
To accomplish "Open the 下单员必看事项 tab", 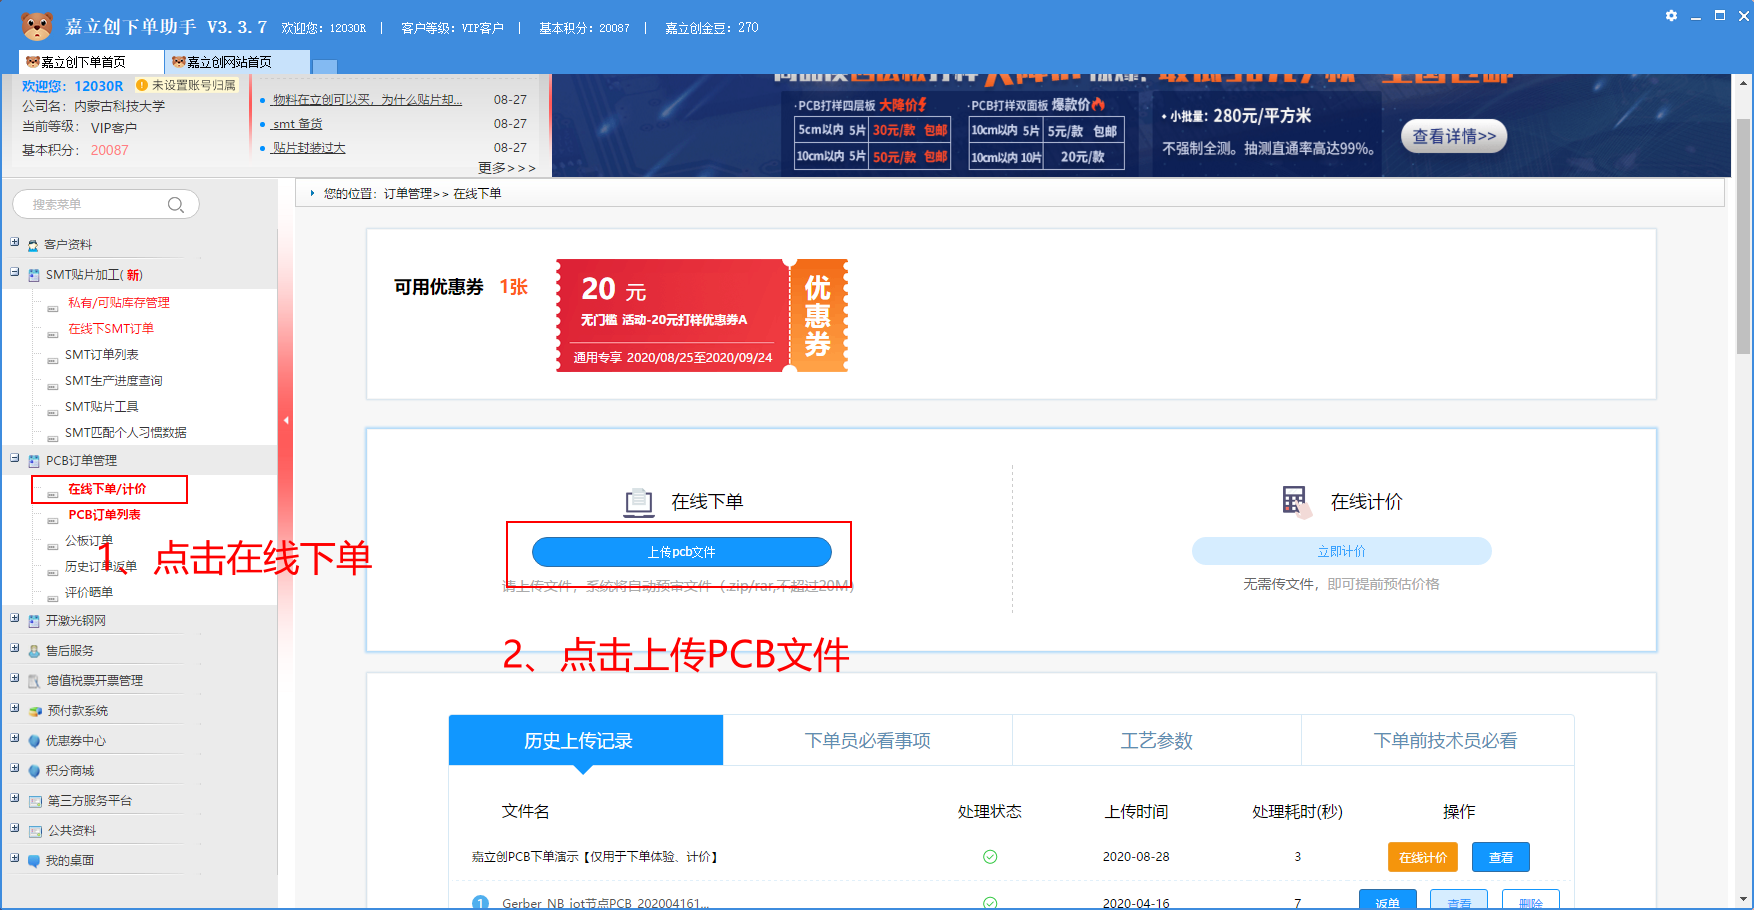I will tap(868, 741).
